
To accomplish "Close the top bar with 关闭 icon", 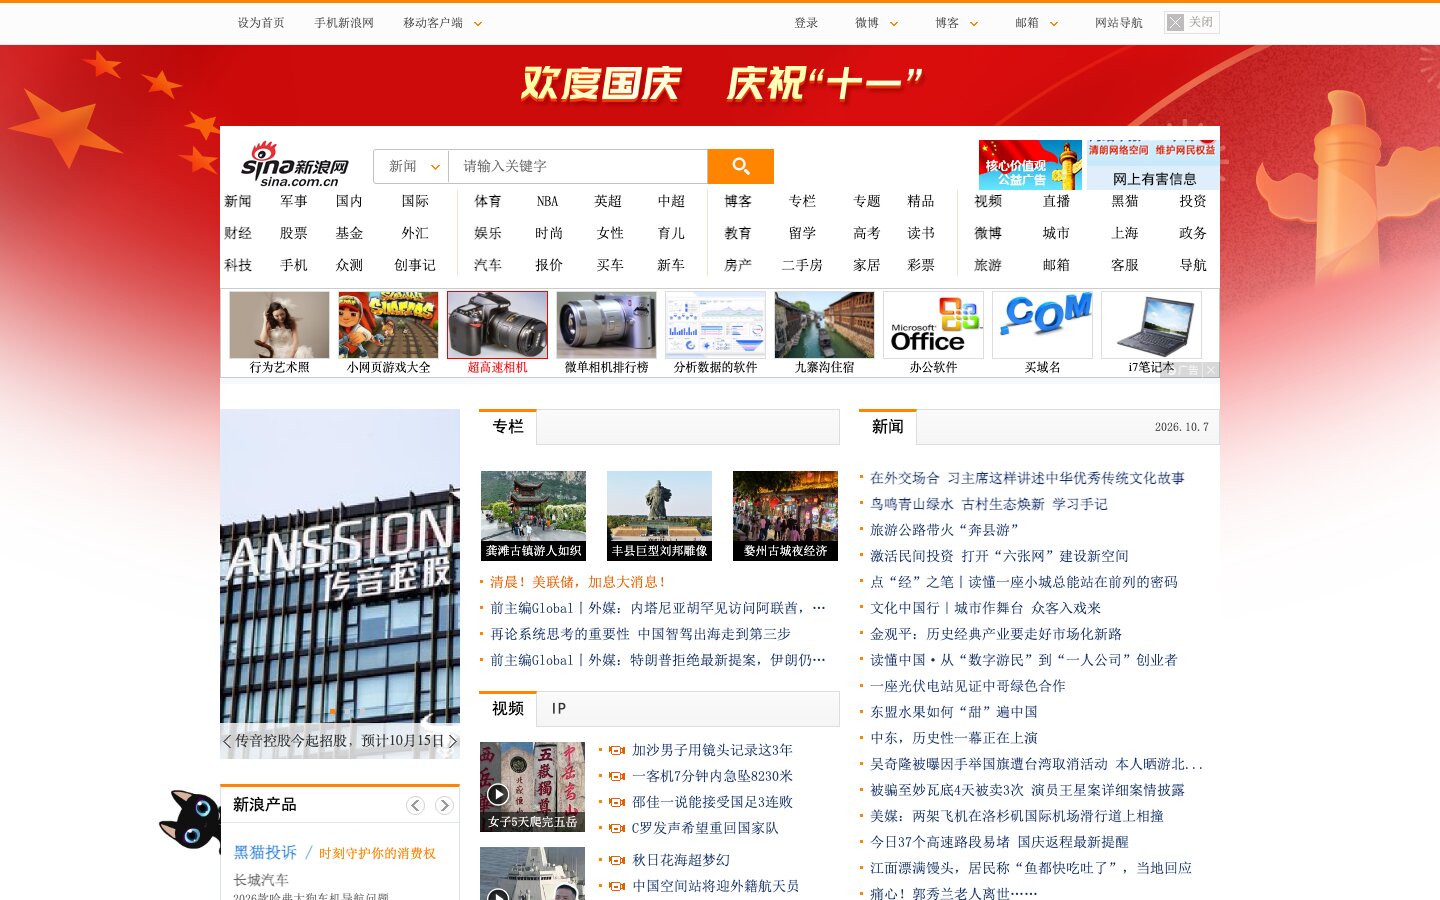I will click(1192, 22).
